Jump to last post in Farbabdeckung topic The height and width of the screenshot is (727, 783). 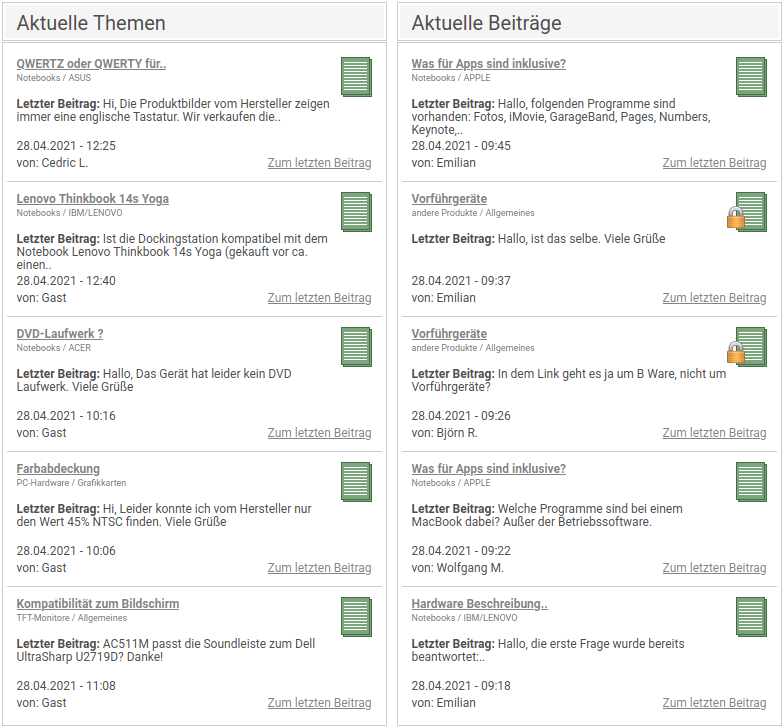320,568
